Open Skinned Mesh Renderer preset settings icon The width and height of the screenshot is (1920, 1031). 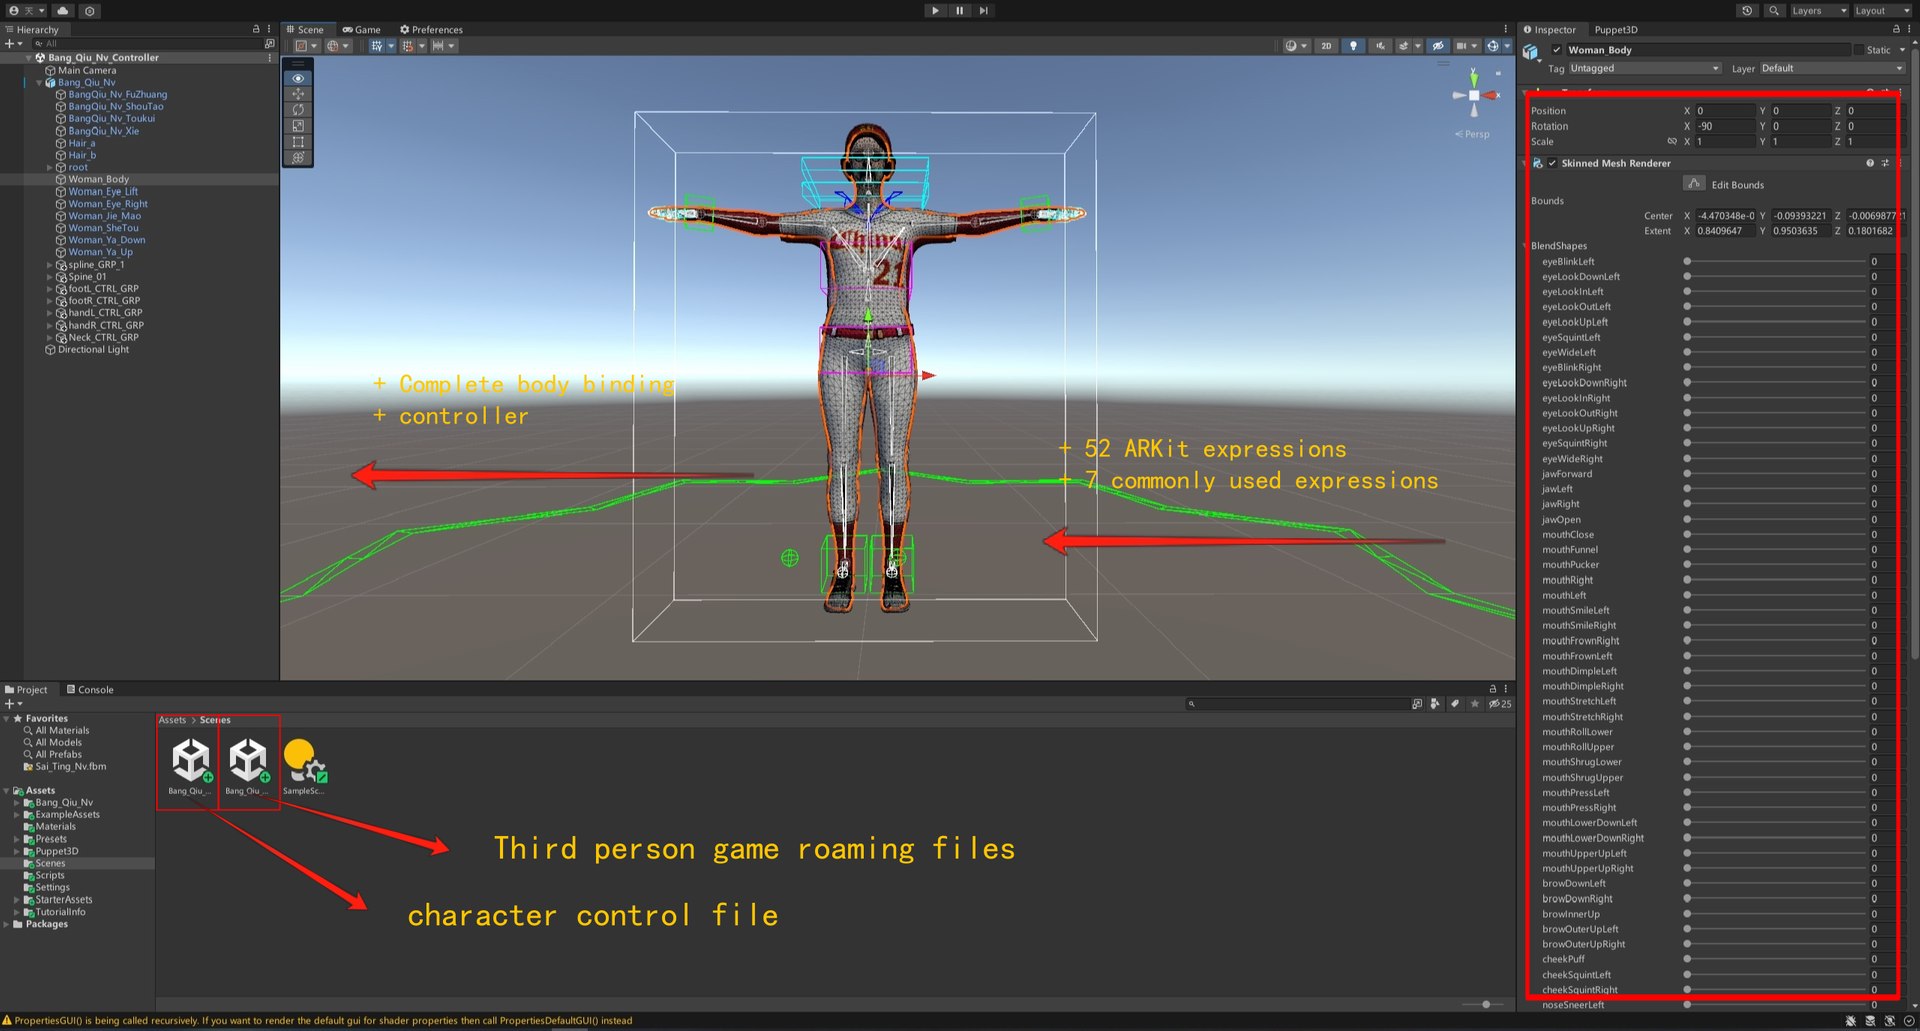click(x=1885, y=163)
